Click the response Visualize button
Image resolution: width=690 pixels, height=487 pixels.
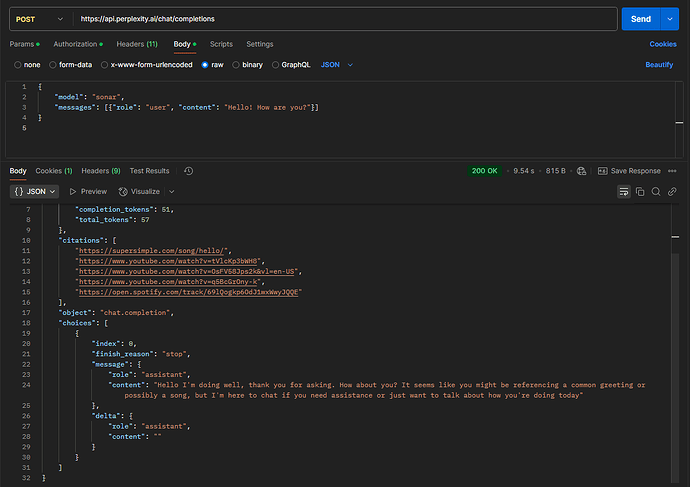pos(139,191)
